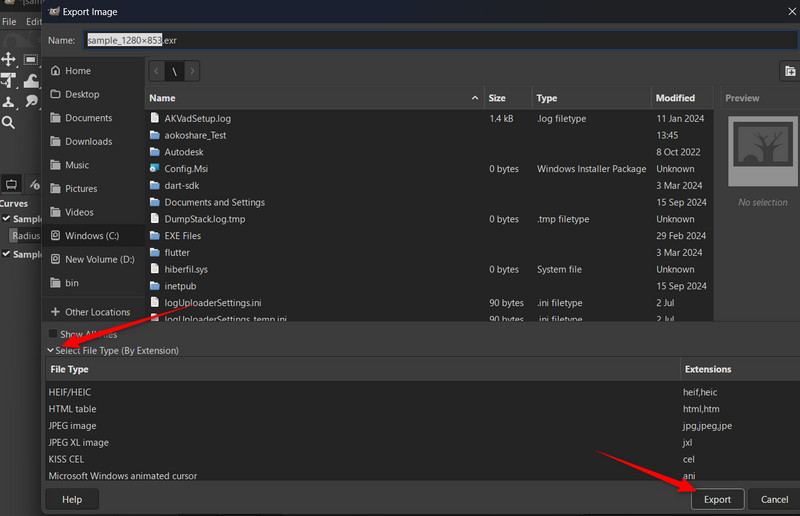
Task: Toggle the second Sample checkbox in Curves panel
Action: [6, 254]
